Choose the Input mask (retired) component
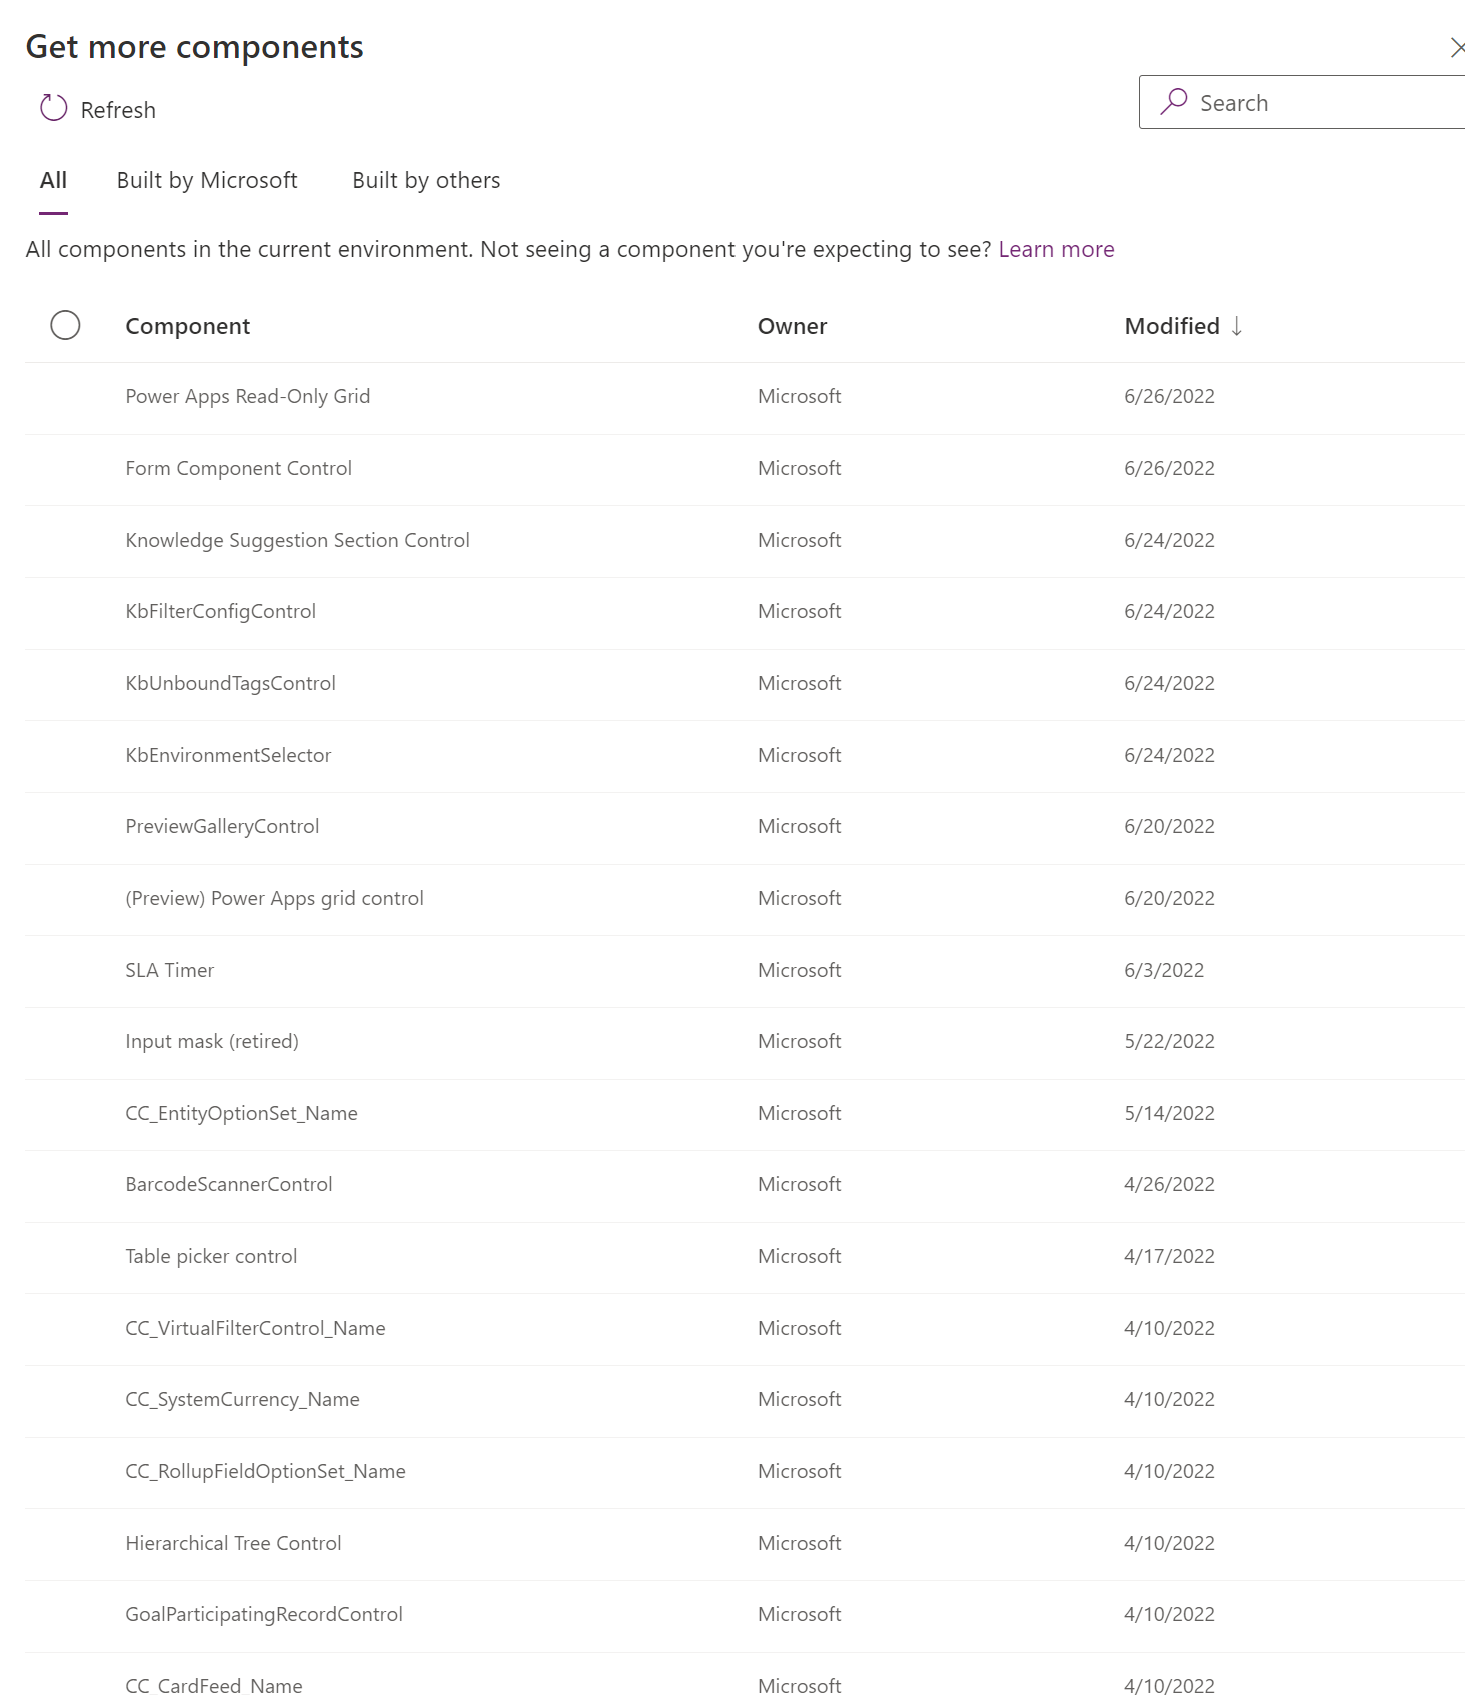Viewport: 1465px width, 1702px height. click(211, 1041)
